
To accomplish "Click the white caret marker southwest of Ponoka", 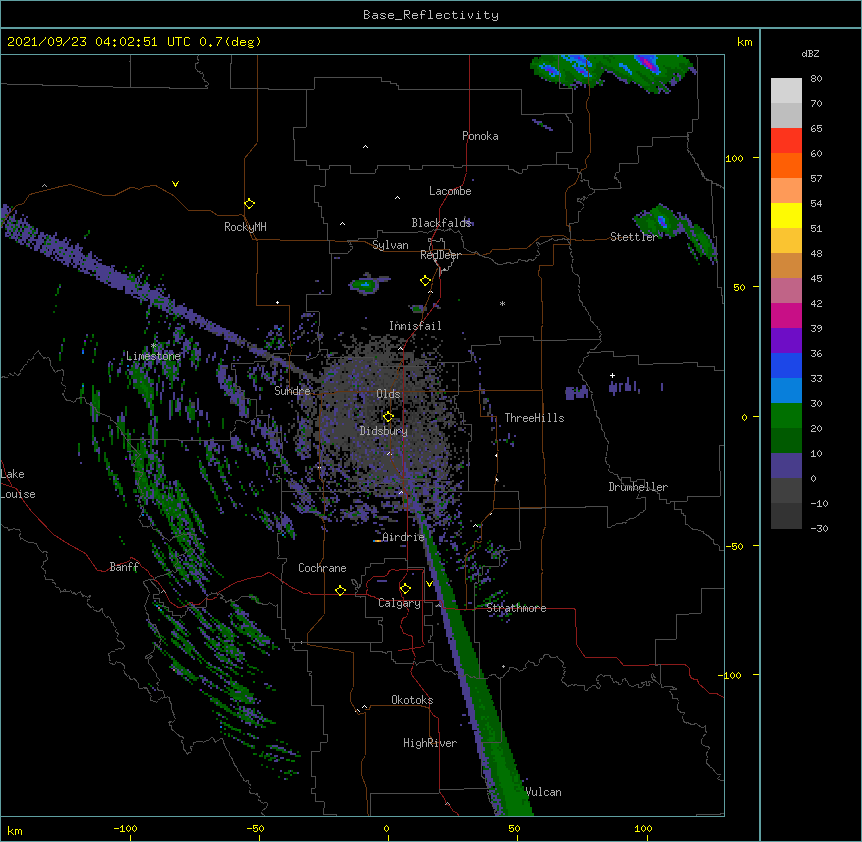I will 365,147.
